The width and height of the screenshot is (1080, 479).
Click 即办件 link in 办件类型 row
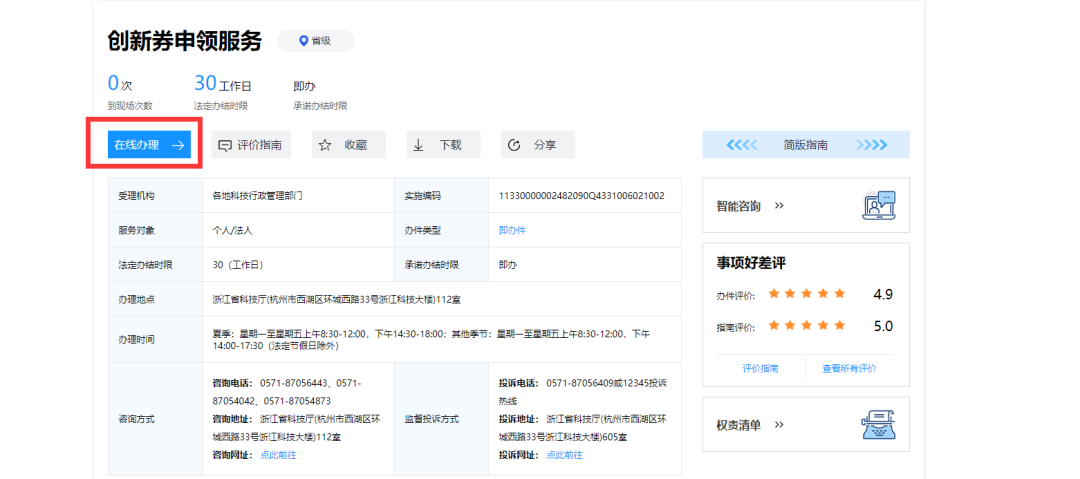click(512, 230)
